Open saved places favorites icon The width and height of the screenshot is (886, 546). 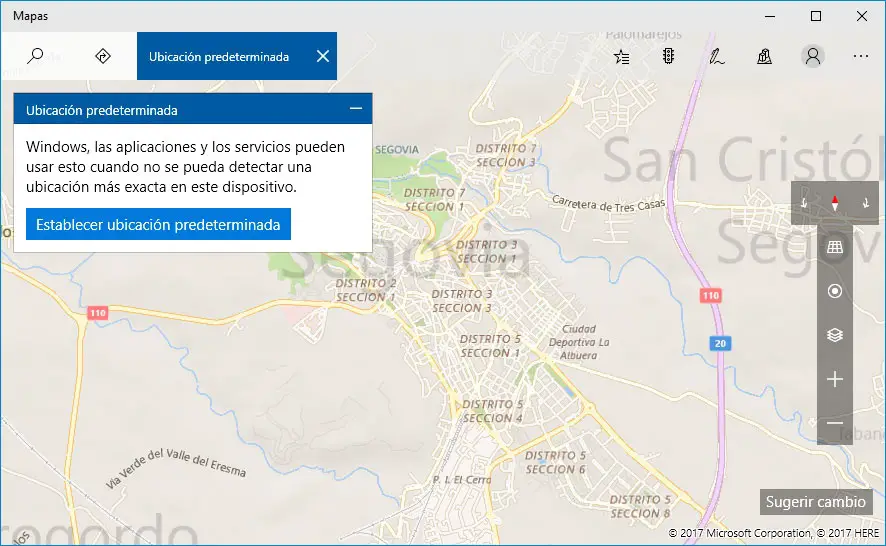(622, 57)
